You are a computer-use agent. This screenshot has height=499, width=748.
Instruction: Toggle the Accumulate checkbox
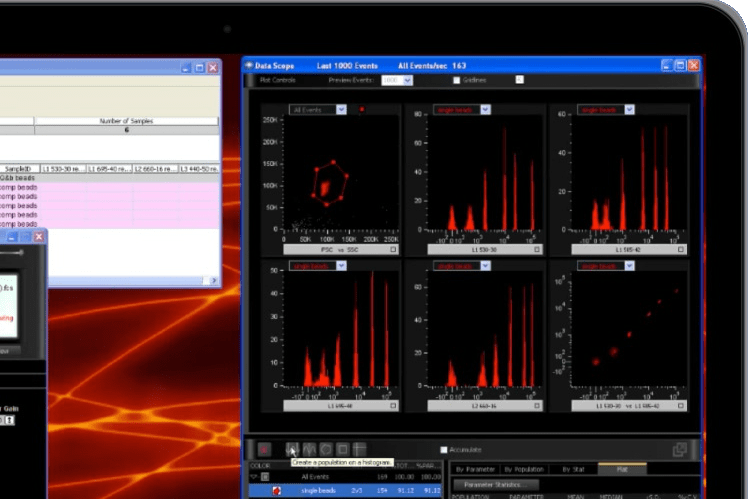444,450
